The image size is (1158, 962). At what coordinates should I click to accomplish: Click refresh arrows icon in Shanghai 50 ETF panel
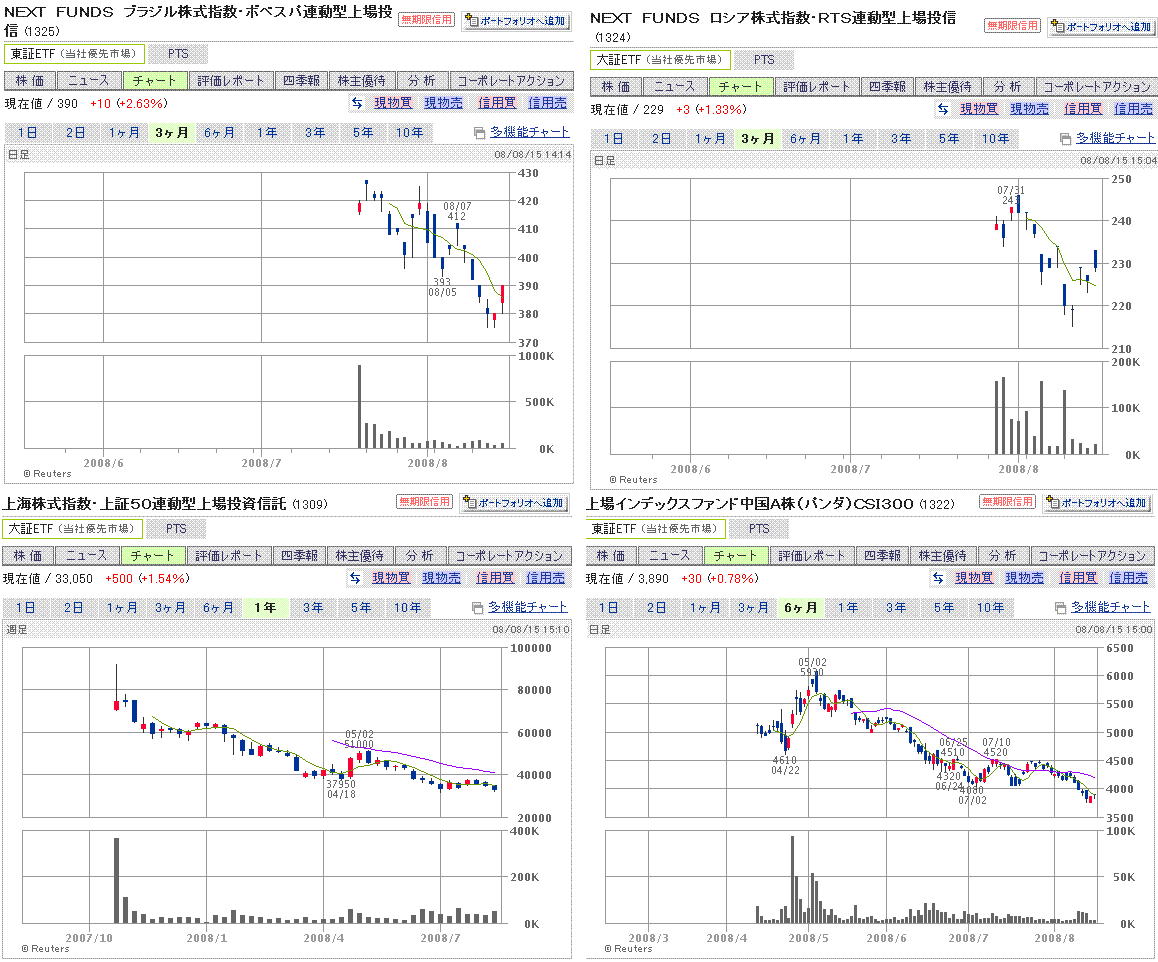click(x=355, y=578)
